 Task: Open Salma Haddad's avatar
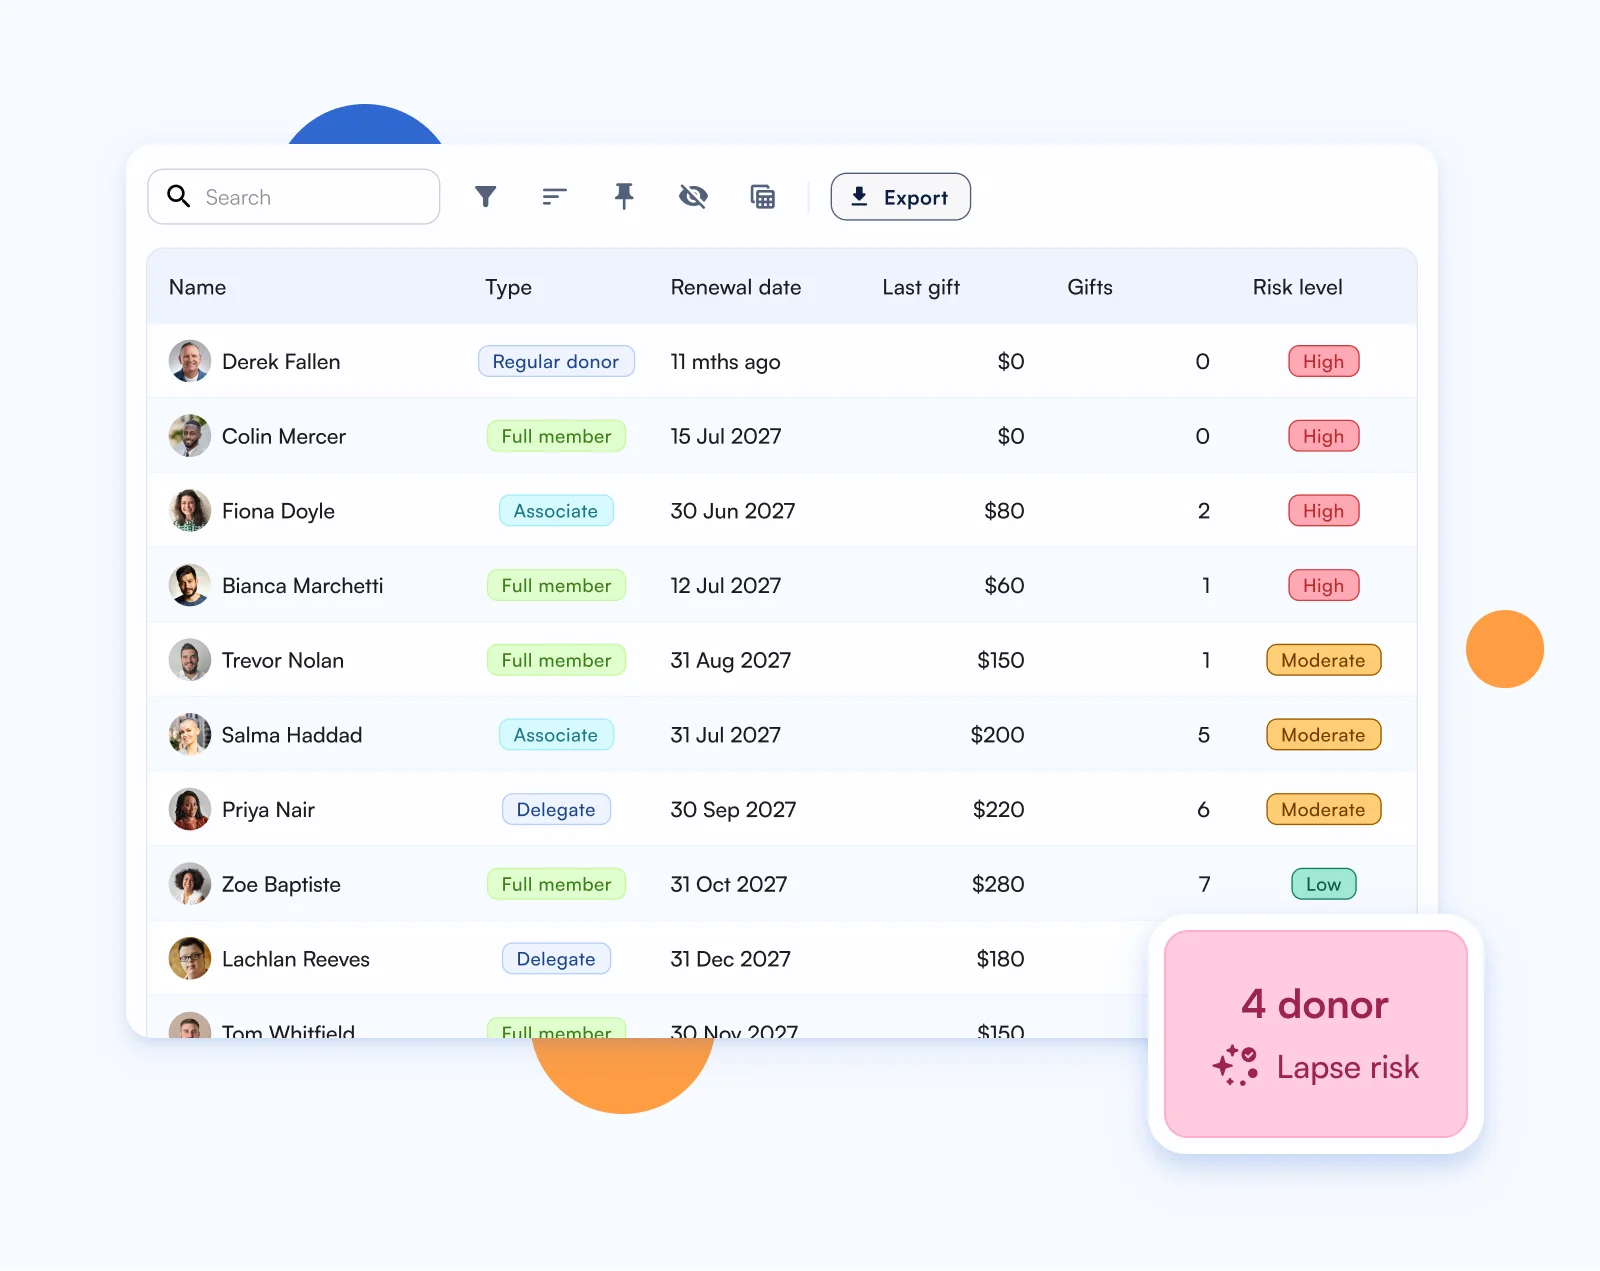(x=190, y=734)
